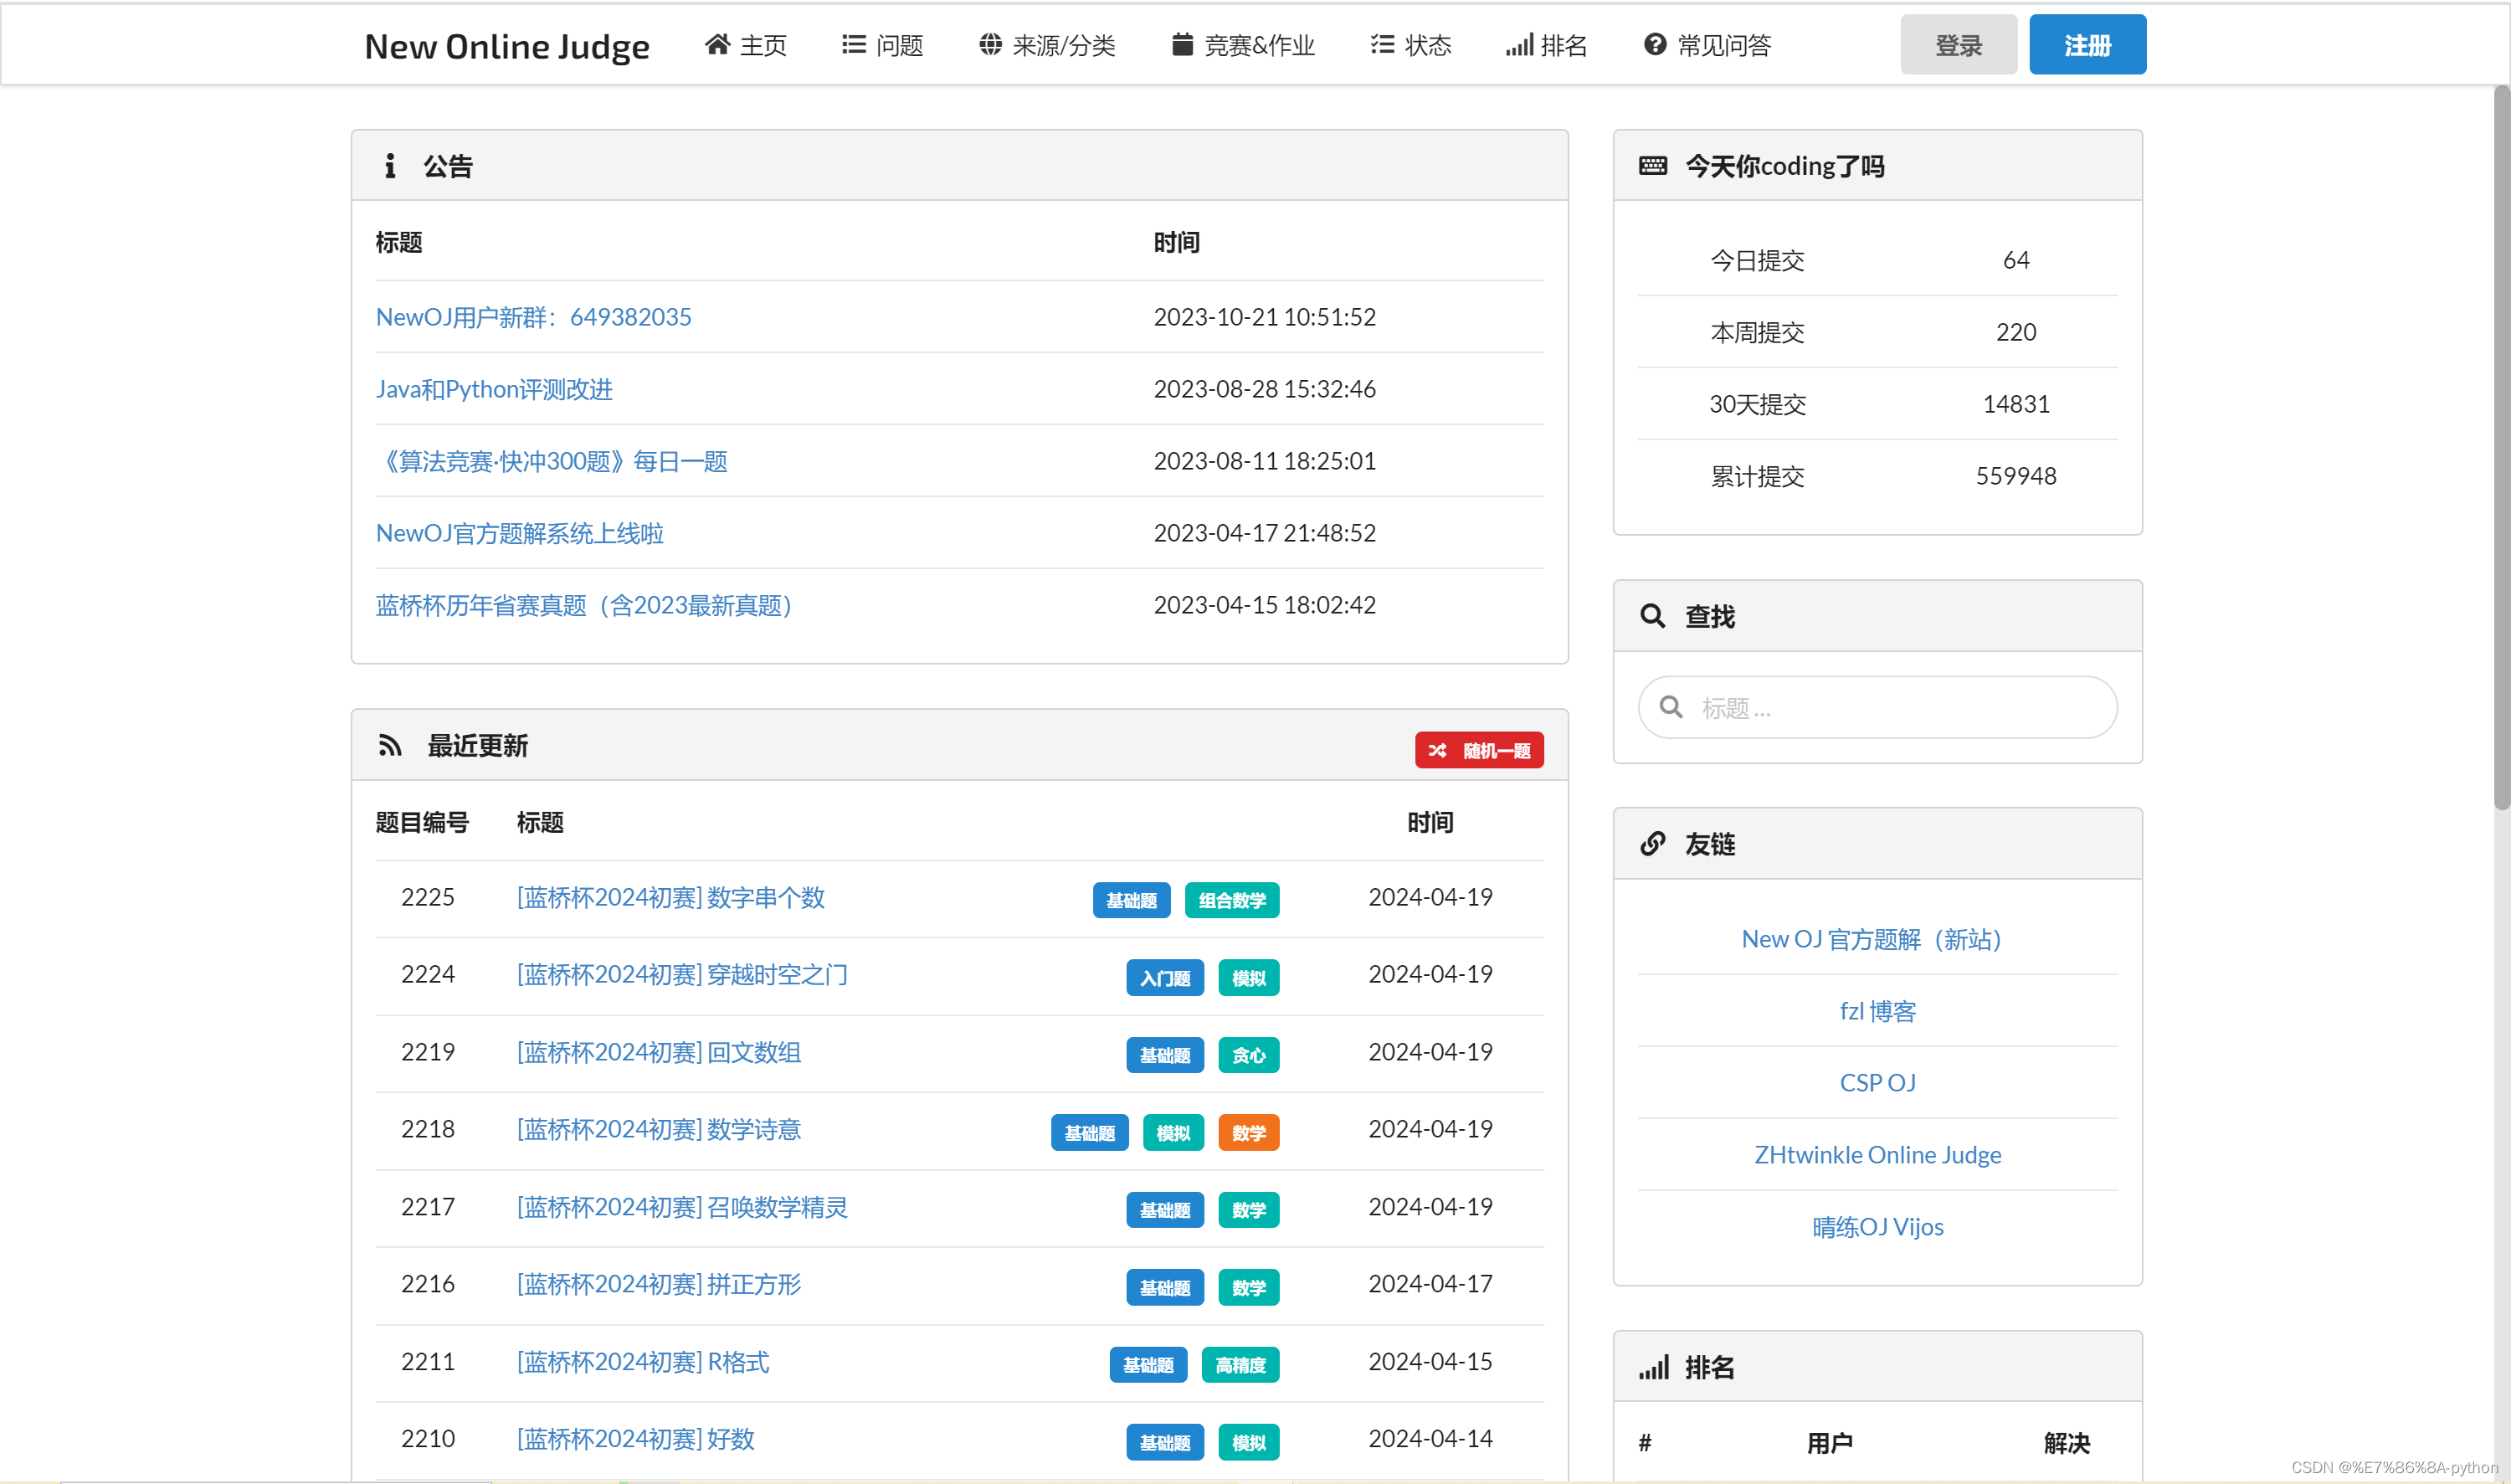2511x1484 pixels.
Task: Click 贪心 tag on problem 2219
Action: pos(1248,1055)
